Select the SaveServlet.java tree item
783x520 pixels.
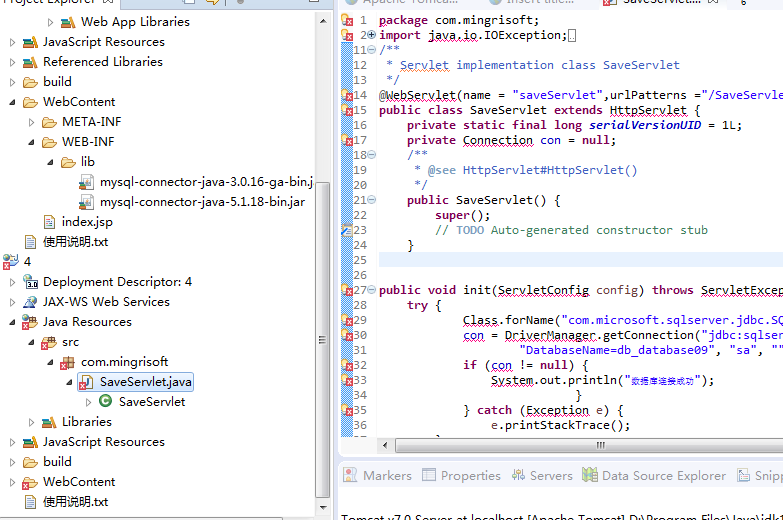(135, 382)
